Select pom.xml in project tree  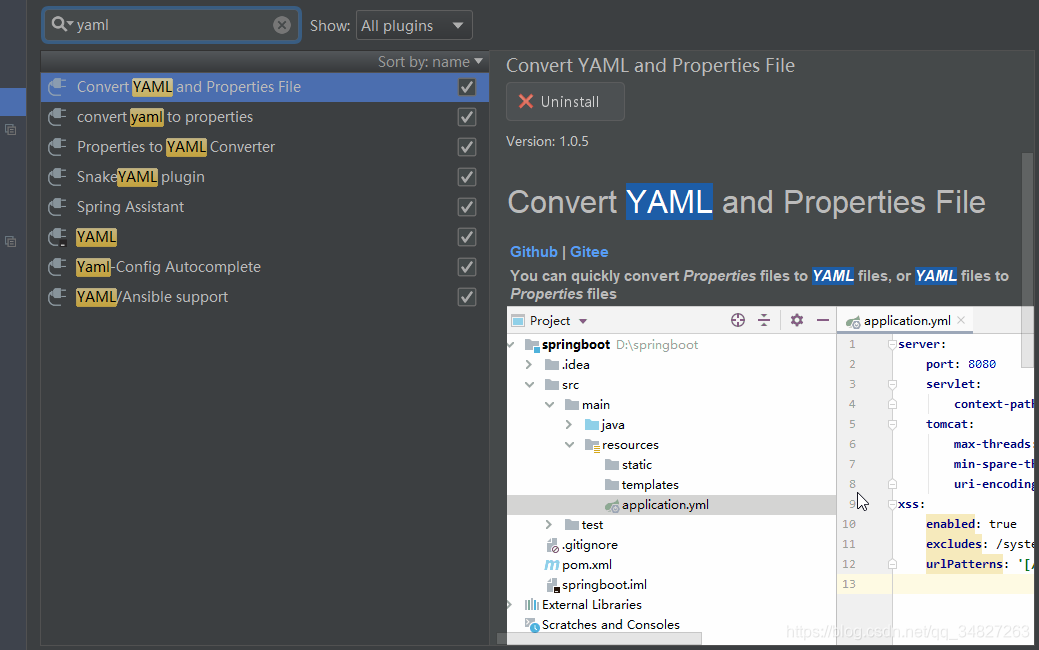click(x=578, y=565)
